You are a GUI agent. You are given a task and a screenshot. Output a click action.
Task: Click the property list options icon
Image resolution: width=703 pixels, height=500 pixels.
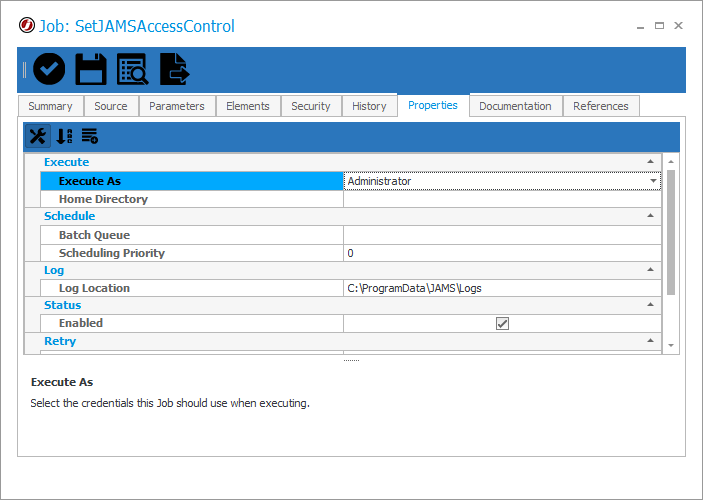(90, 136)
